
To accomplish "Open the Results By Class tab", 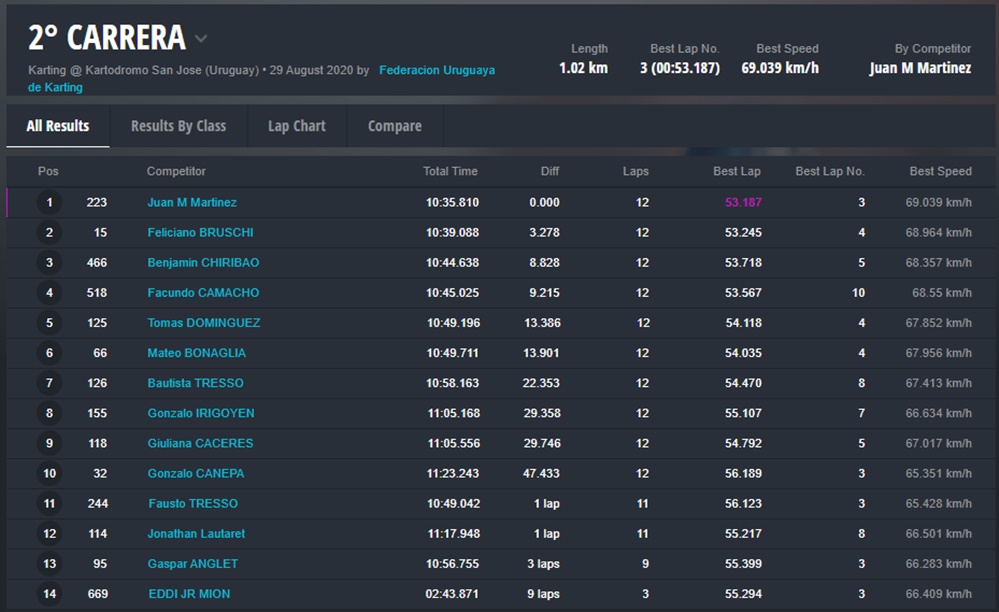I will pyautogui.click(x=178, y=126).
